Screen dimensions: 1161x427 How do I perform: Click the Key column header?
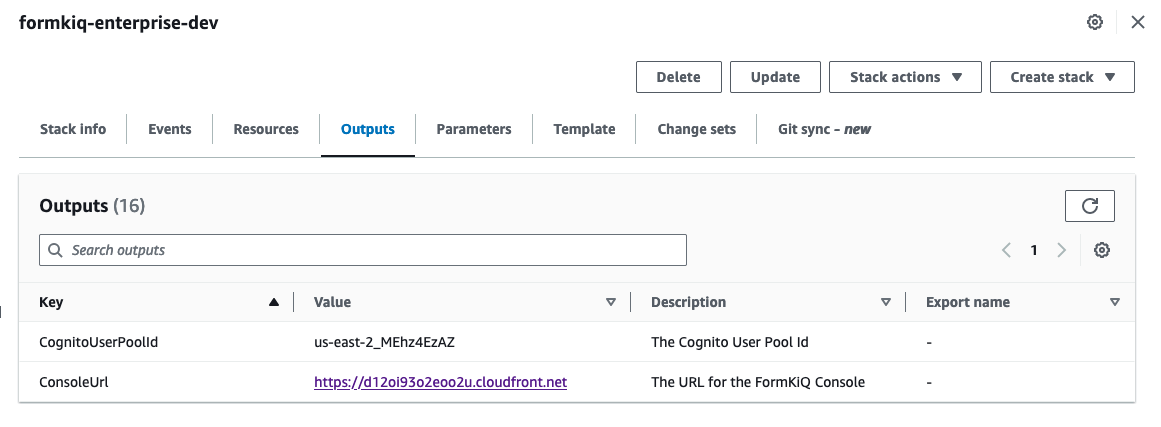click(51, 302)
